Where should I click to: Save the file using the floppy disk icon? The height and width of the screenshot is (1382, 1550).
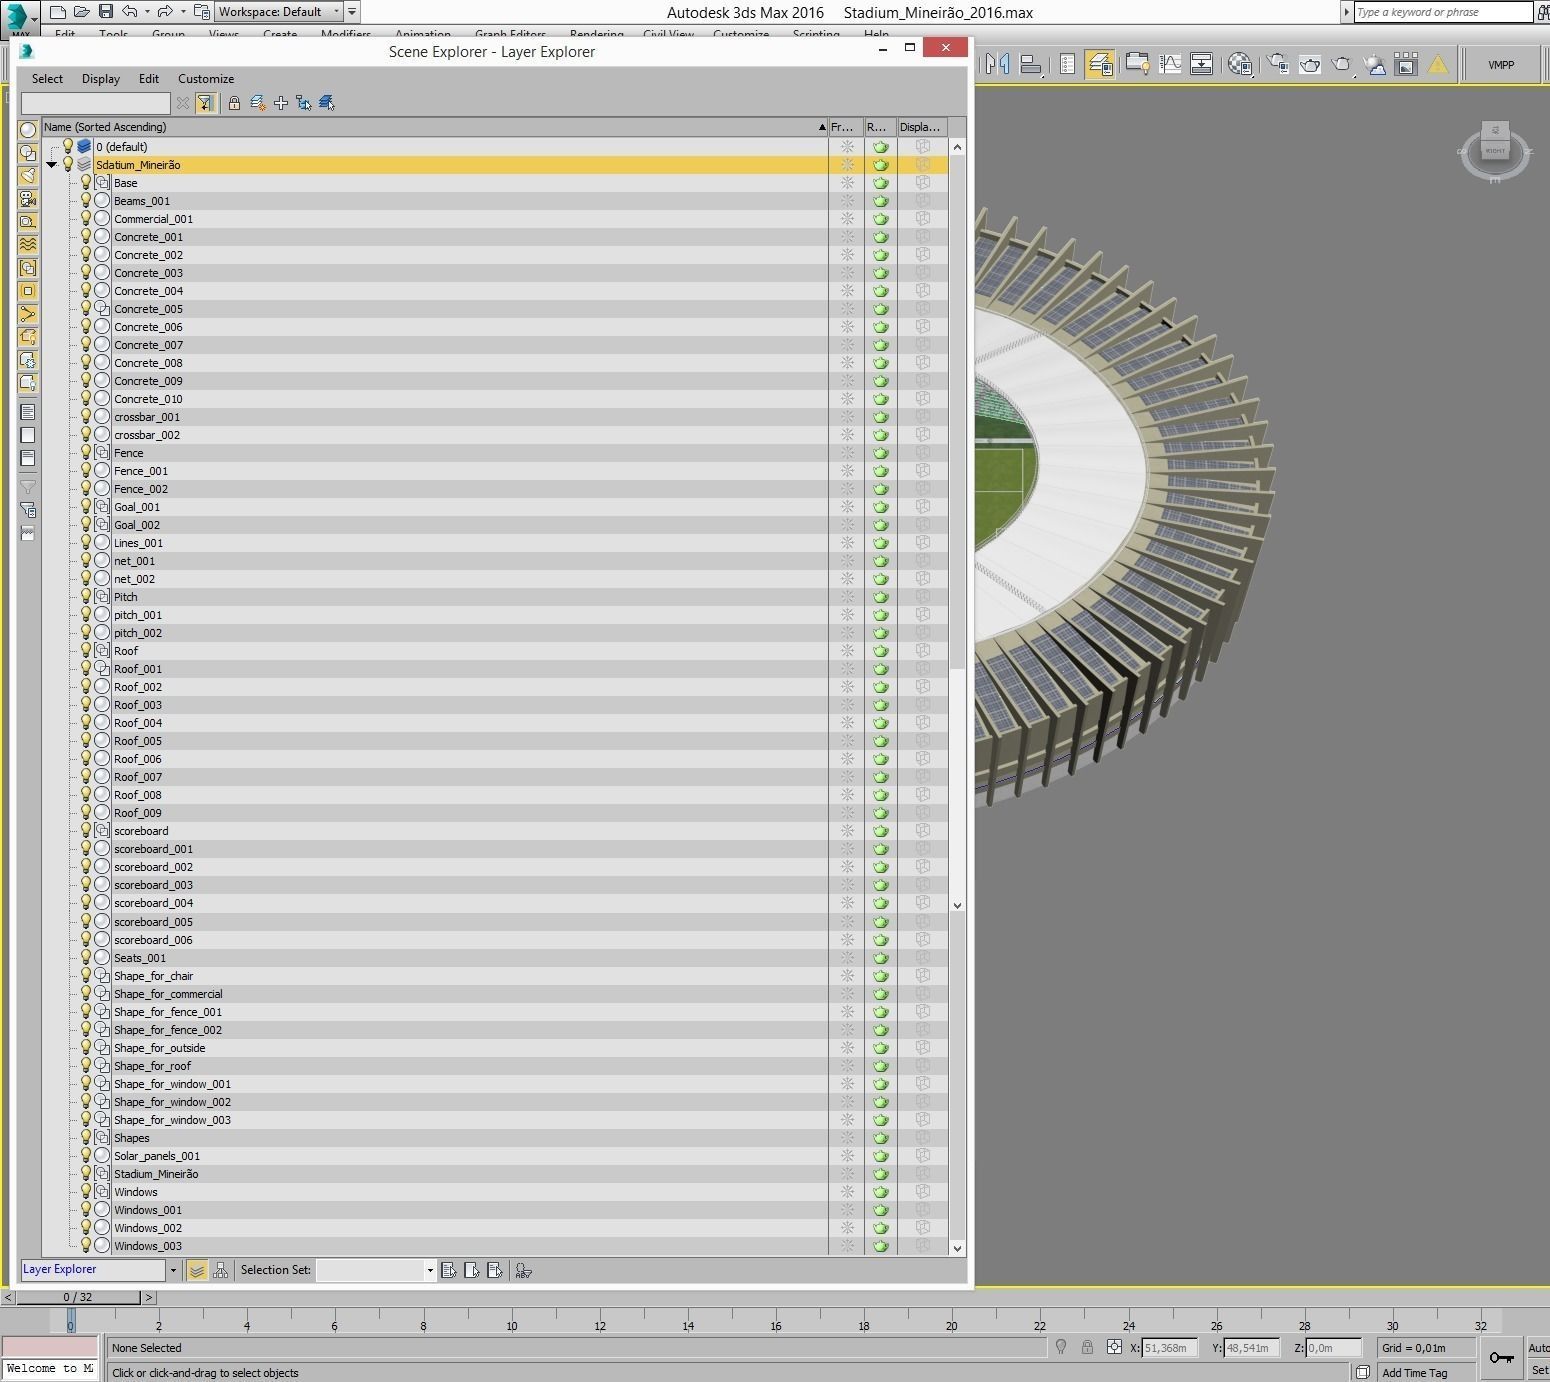(x=106, y=12)
